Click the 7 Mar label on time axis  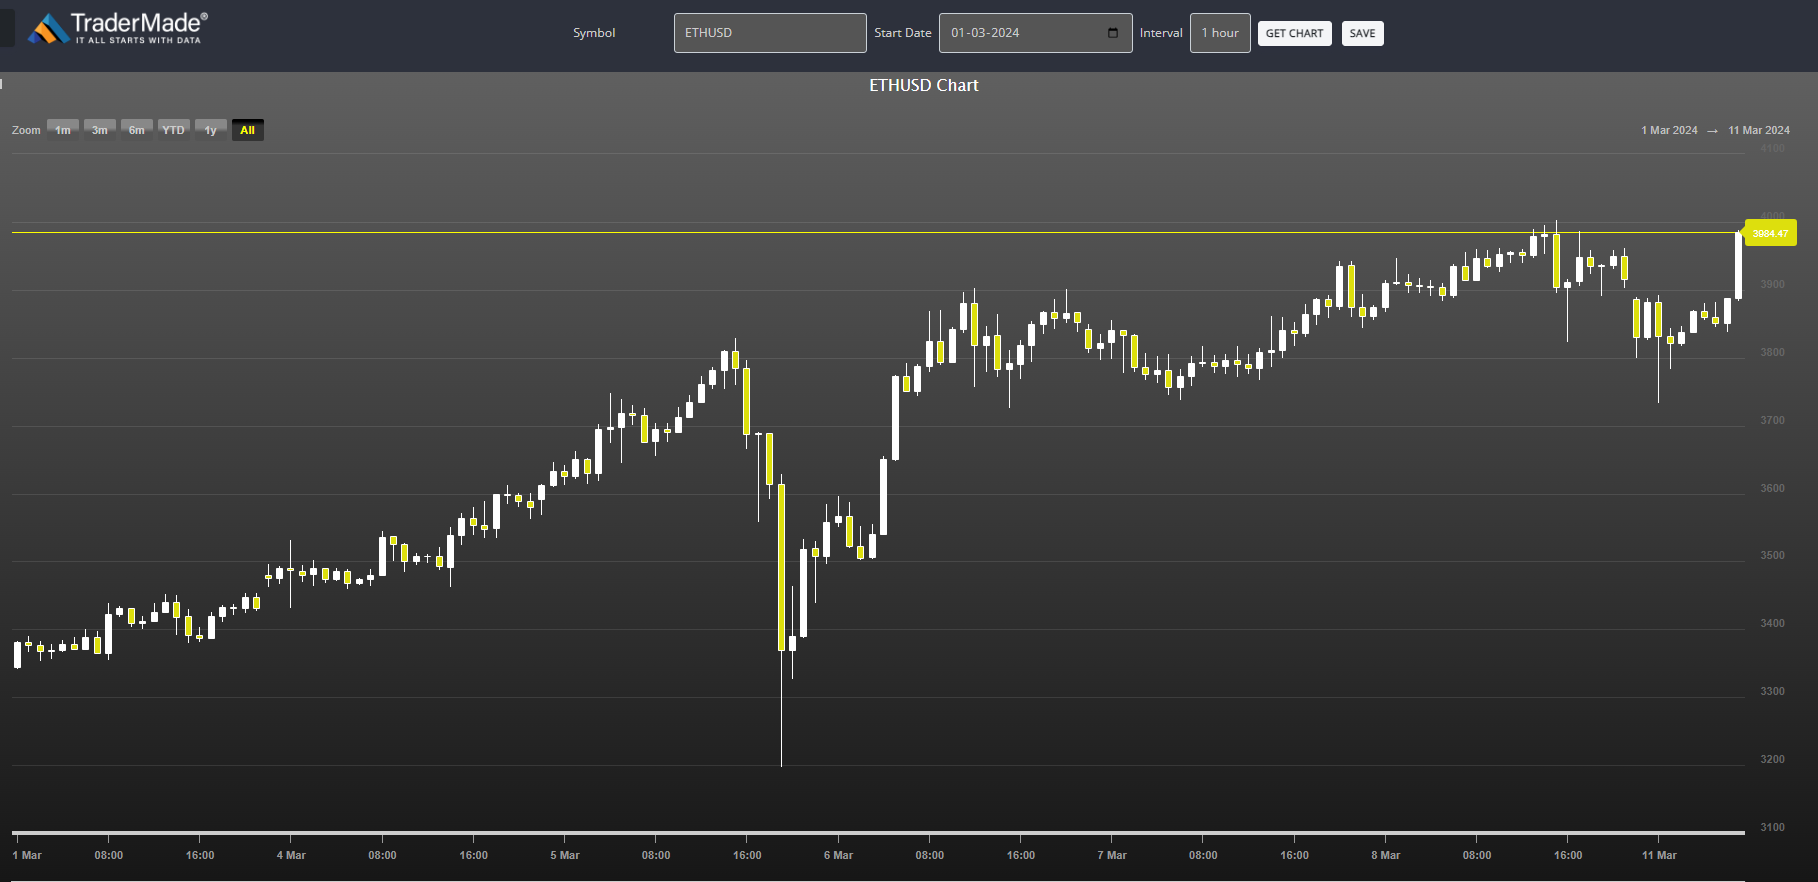coord(1112,855)
